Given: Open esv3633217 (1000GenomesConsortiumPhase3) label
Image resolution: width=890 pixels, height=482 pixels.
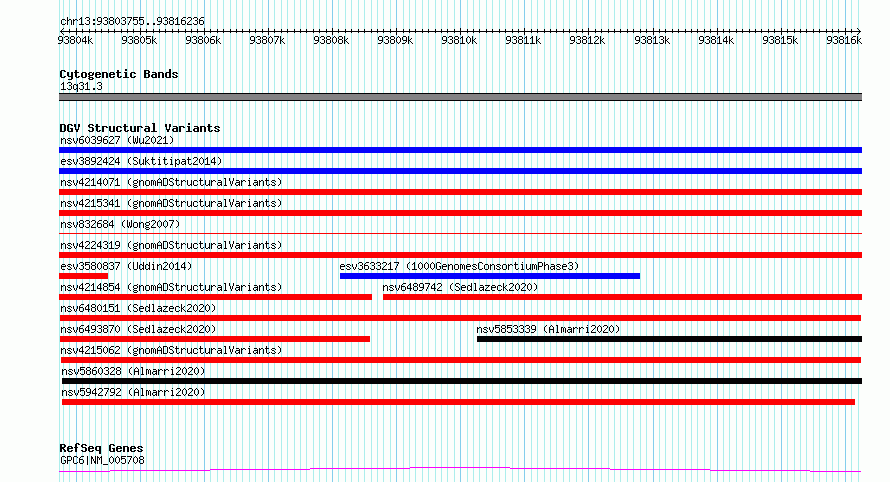Looking at the screenshot, I should (459, 266).
